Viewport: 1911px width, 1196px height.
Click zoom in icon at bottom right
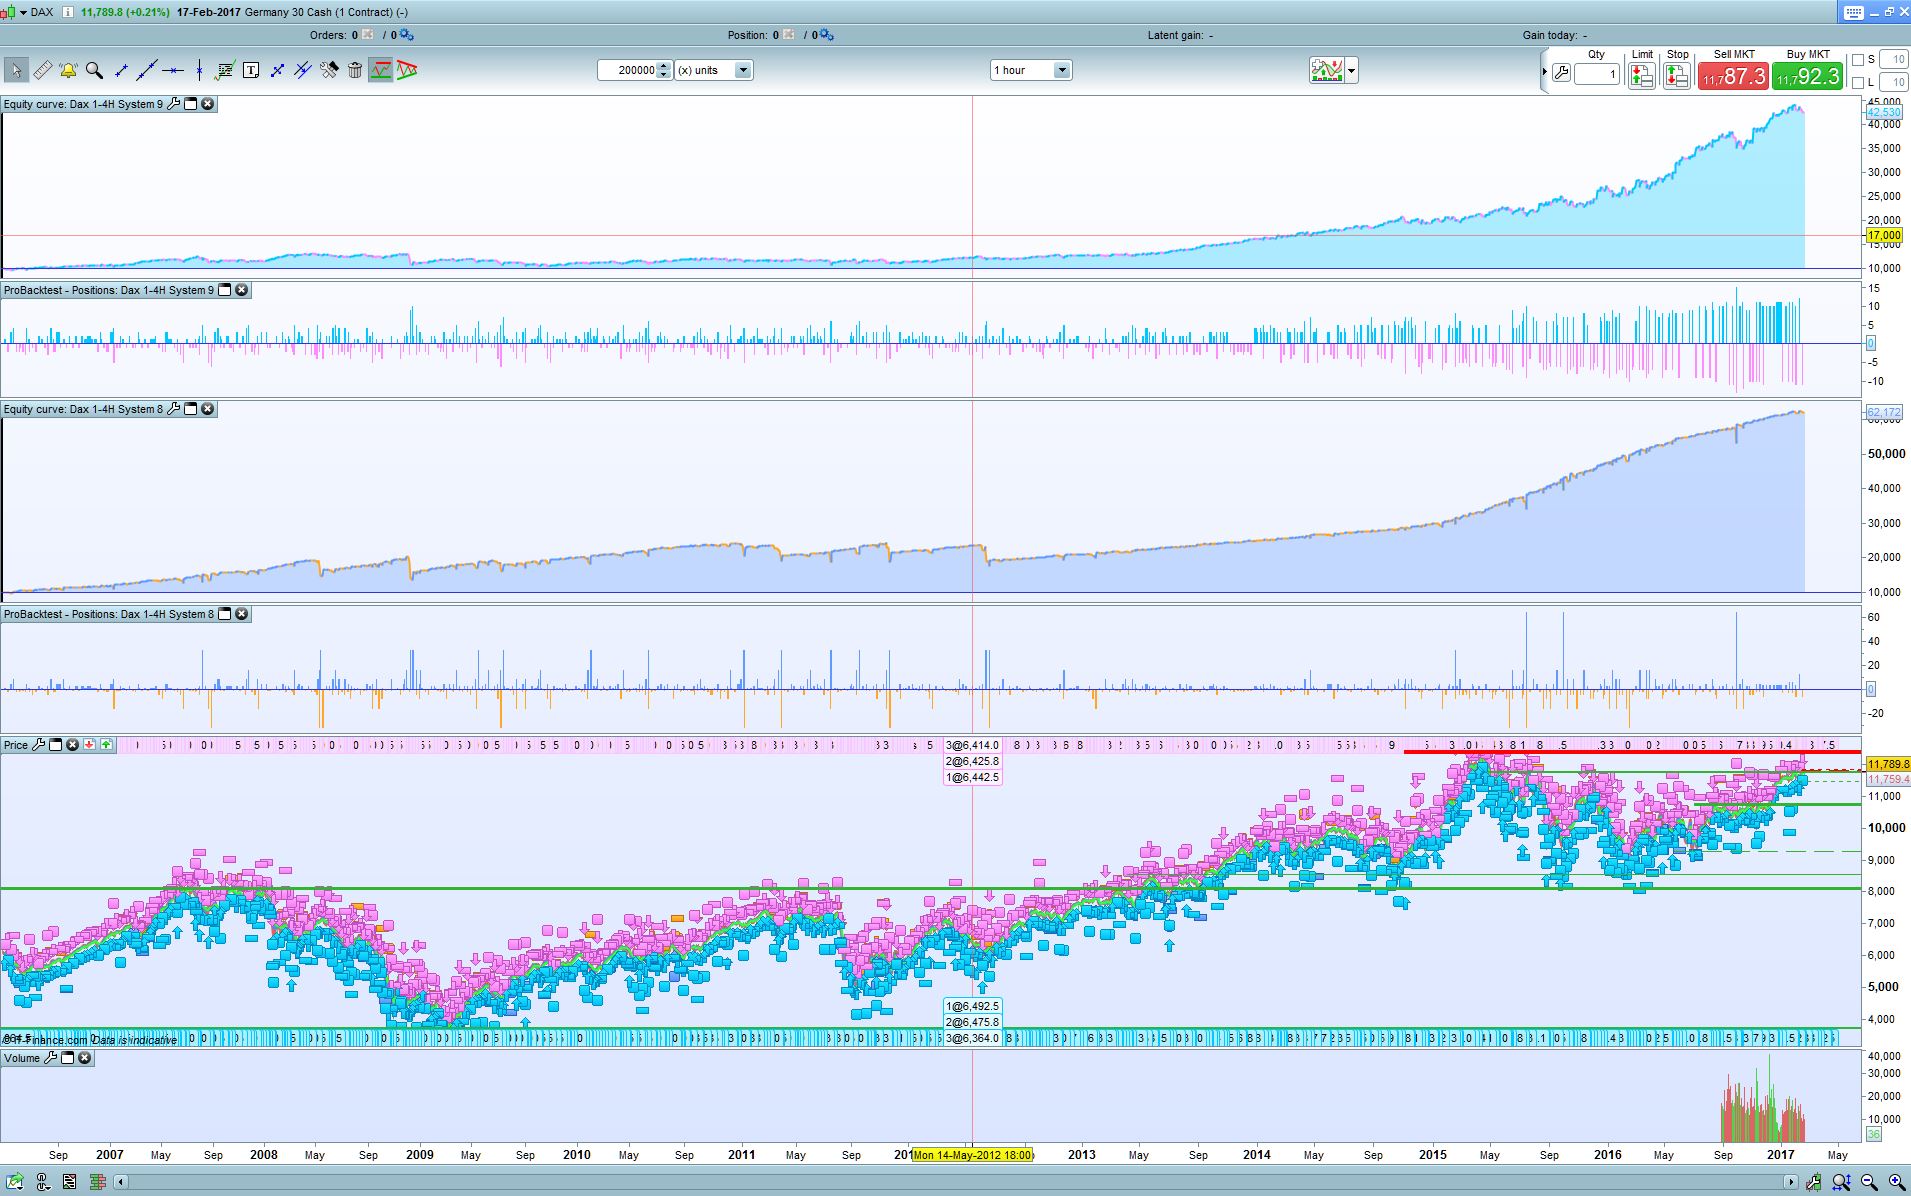coord(1896,1182)
